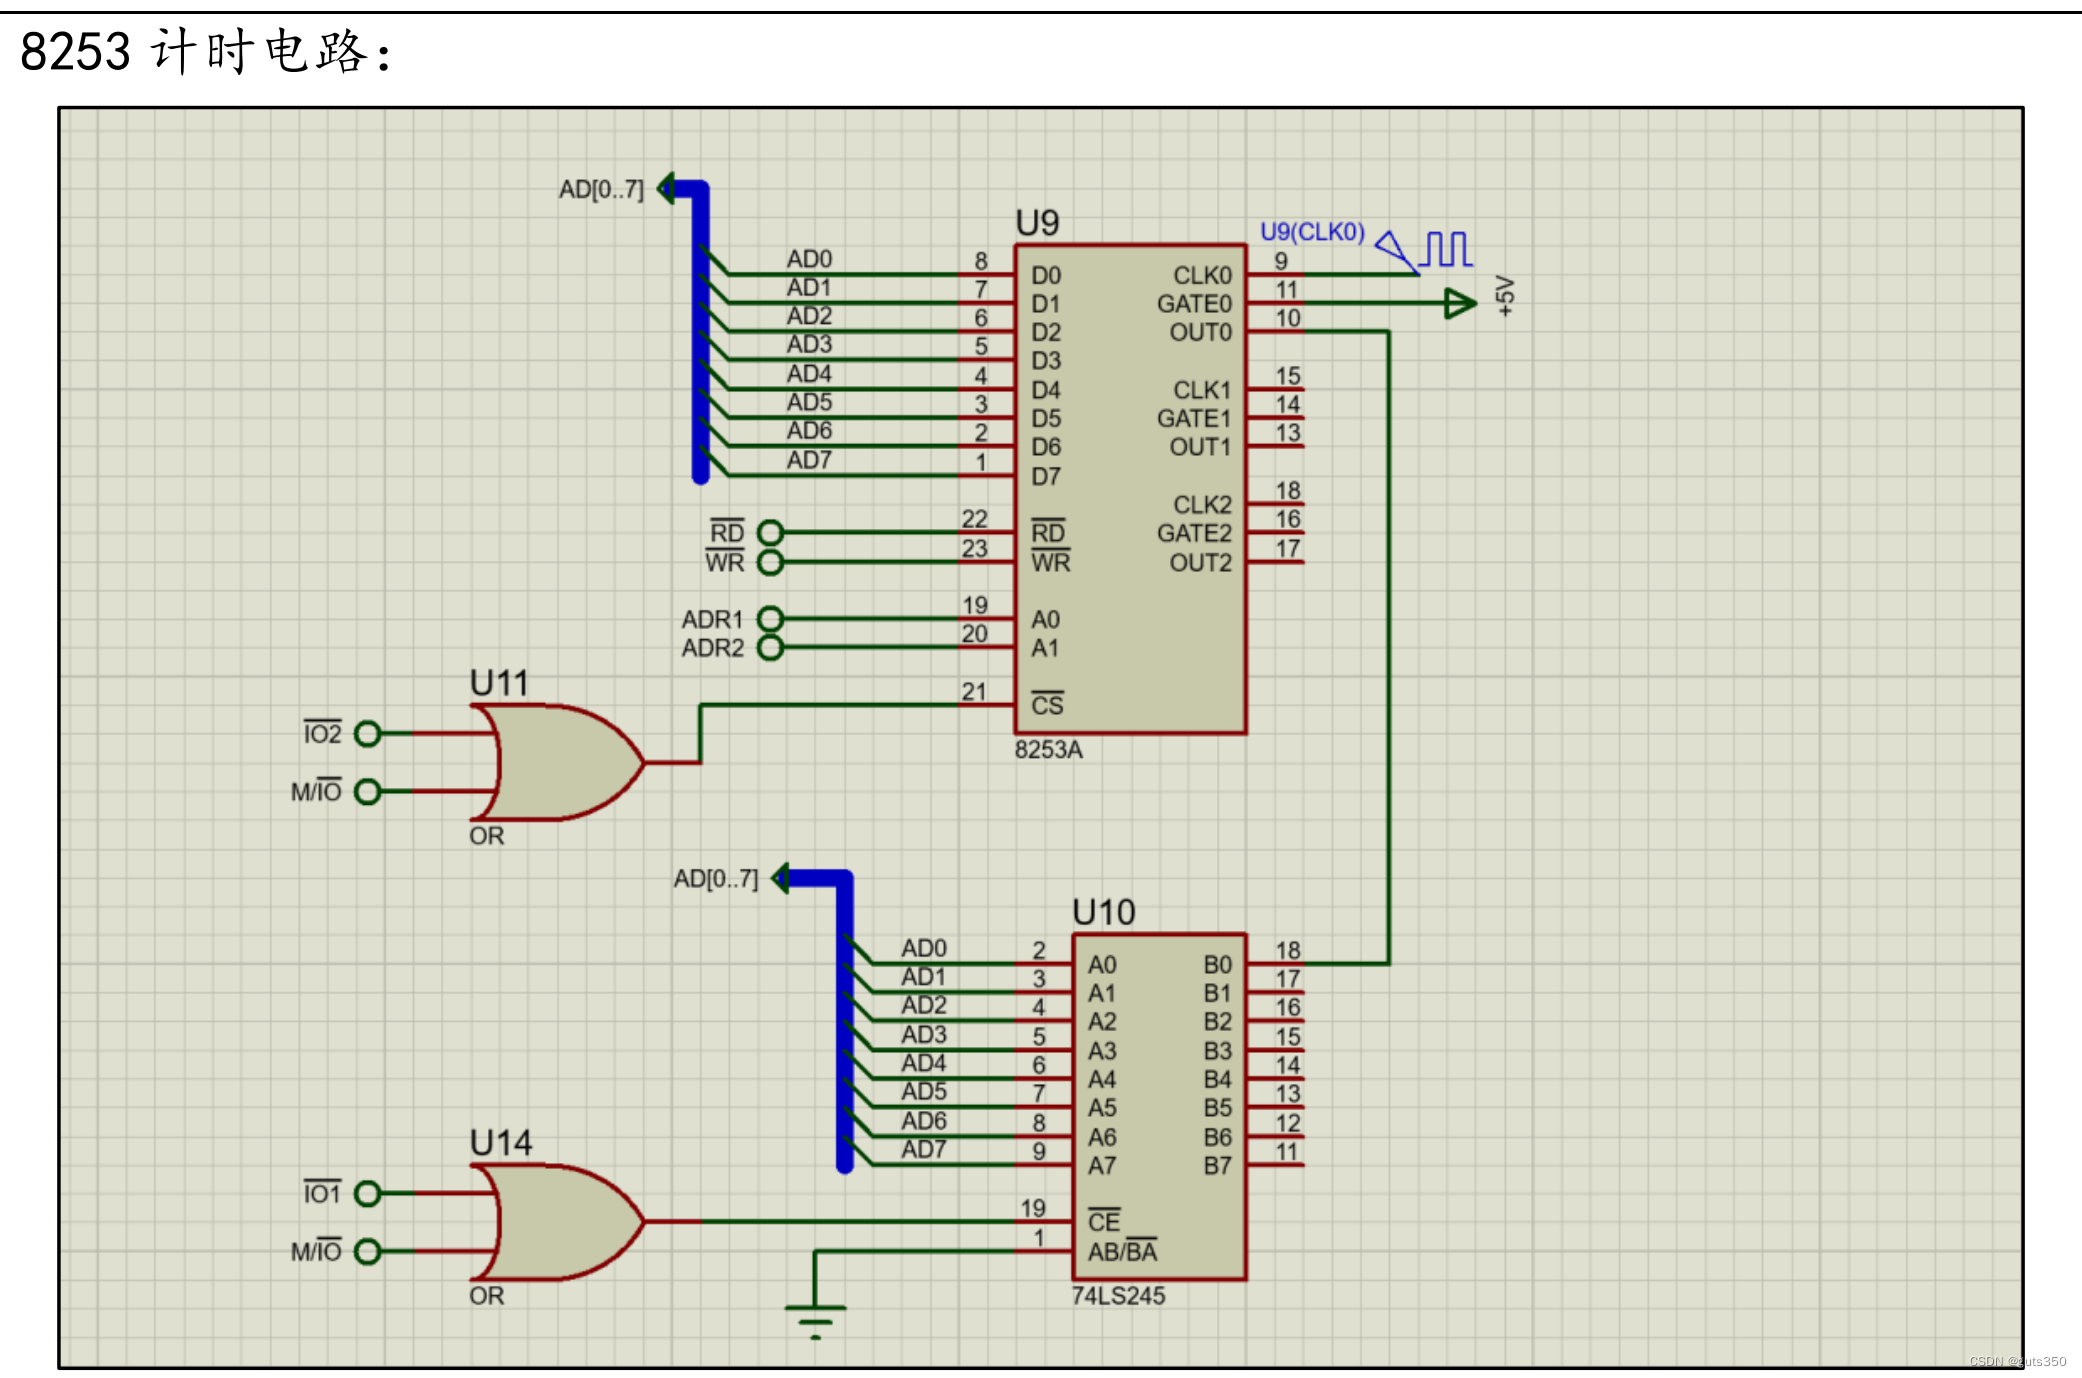Viewport: 2082px width, 1378px height.
Task: Click the RD terminal circle near pin 22
Action: click(x=770, y=532)
